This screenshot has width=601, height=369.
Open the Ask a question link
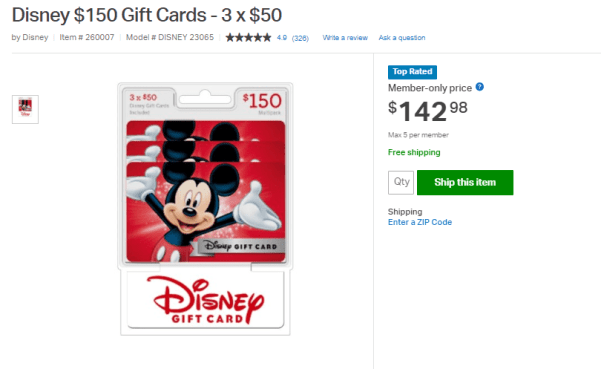(x=402, y=38)
